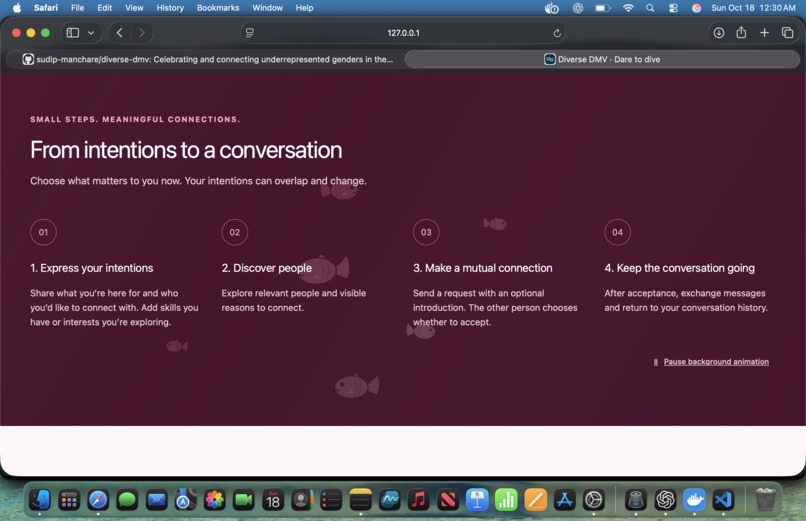Screen dimensions: 806x521
Task: Open Control Center in the menu bar
Action: 673,8
